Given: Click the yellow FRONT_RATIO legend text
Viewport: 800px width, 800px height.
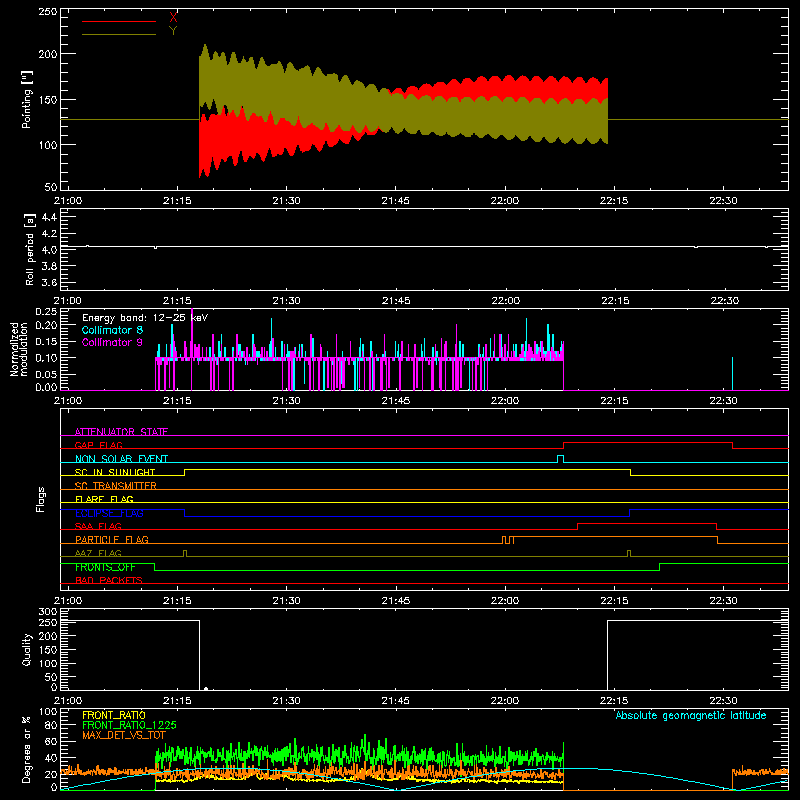Looking at the screenshot, I should click(x=114, y=715).
